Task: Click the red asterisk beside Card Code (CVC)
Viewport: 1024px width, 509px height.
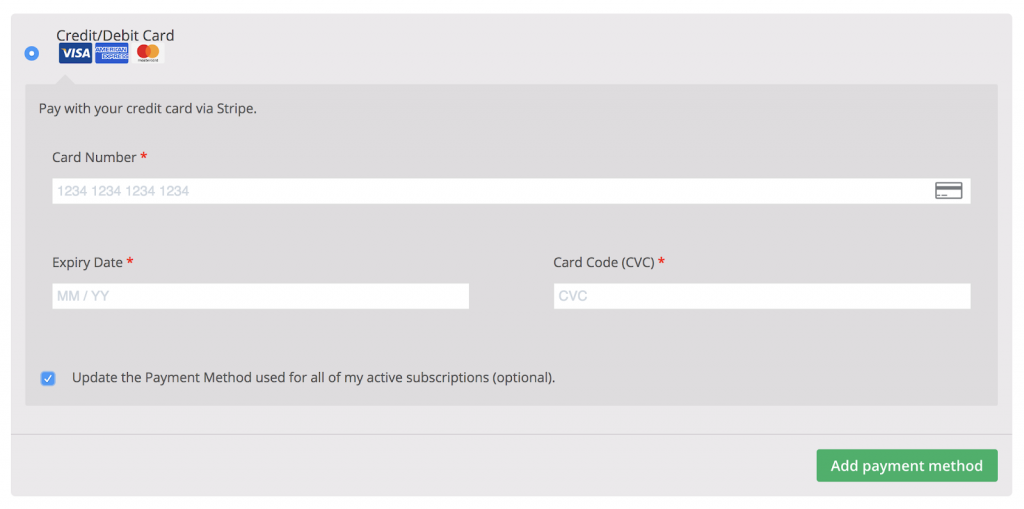Action: coord(661,262)
